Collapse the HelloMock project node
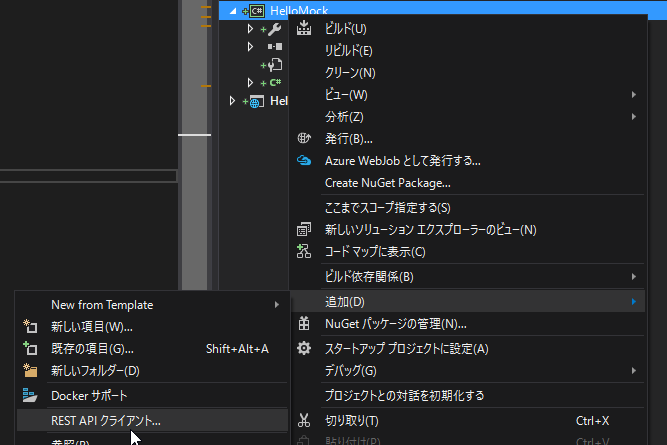667x445 pixels. [233, 11]
